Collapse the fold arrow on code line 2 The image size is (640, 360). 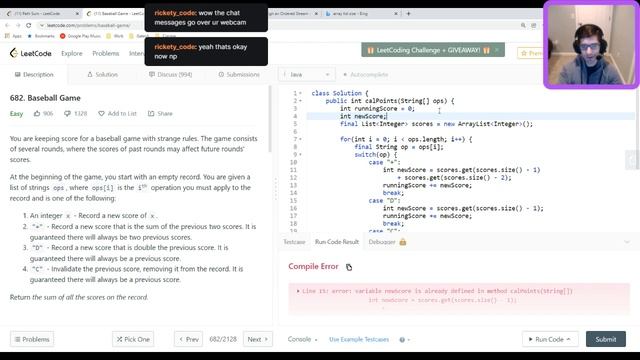(300, 101)
